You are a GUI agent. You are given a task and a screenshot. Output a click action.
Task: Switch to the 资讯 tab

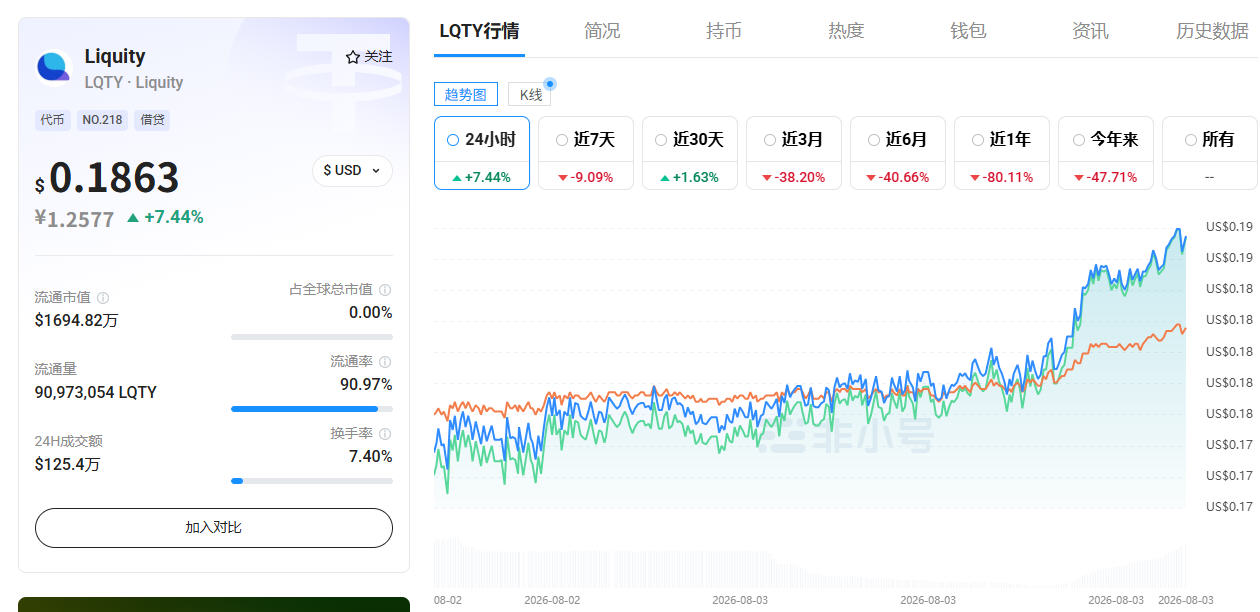[x=1090, y=31]
